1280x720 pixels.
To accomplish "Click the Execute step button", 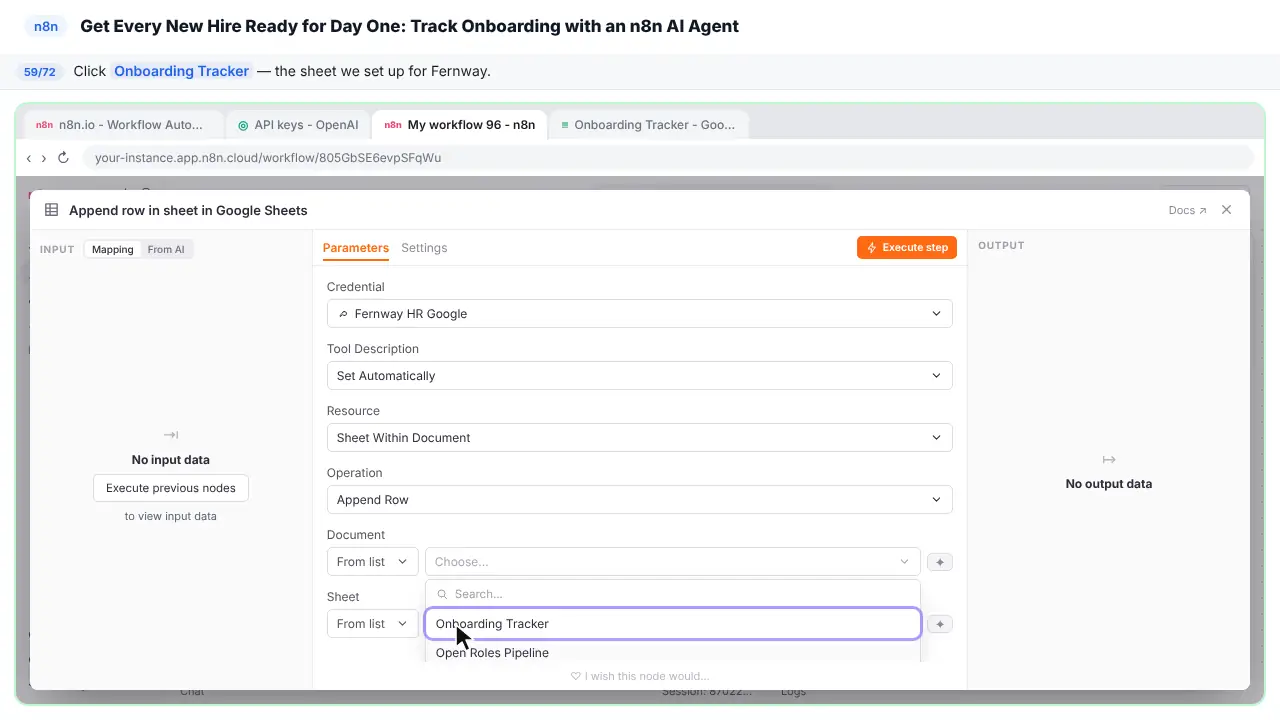I will click(907, 248).
